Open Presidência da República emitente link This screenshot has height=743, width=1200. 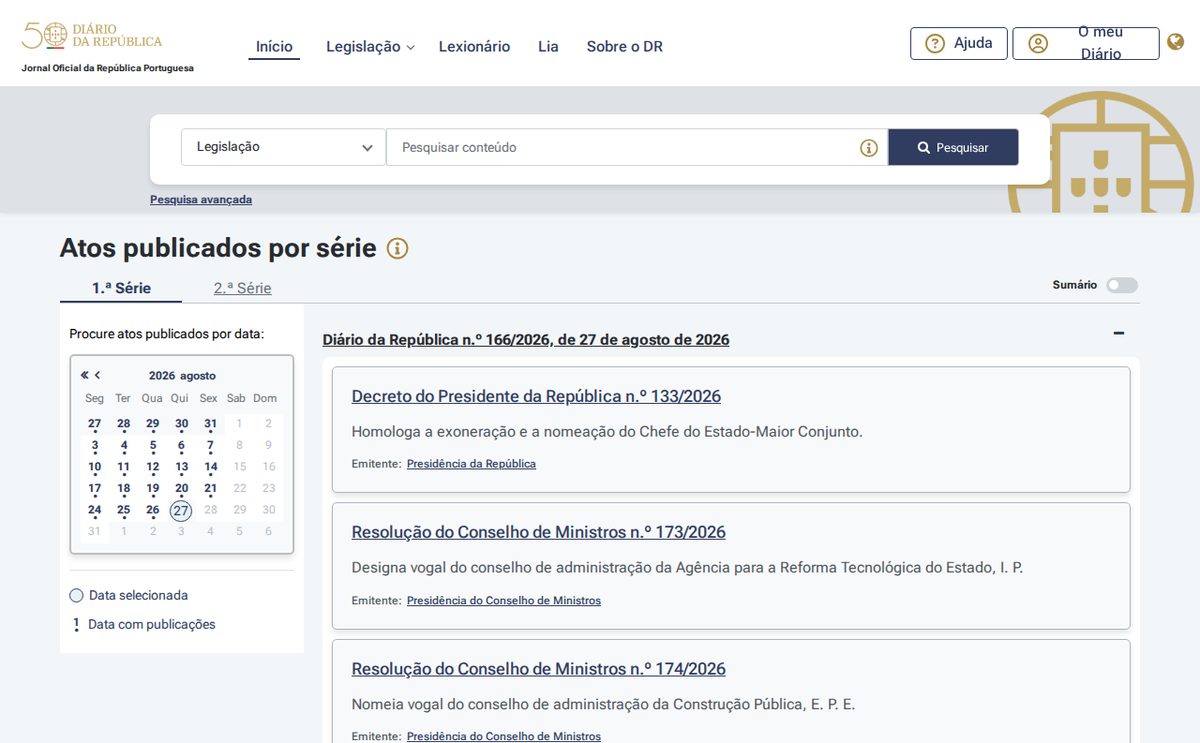click(x=471, y=464)
